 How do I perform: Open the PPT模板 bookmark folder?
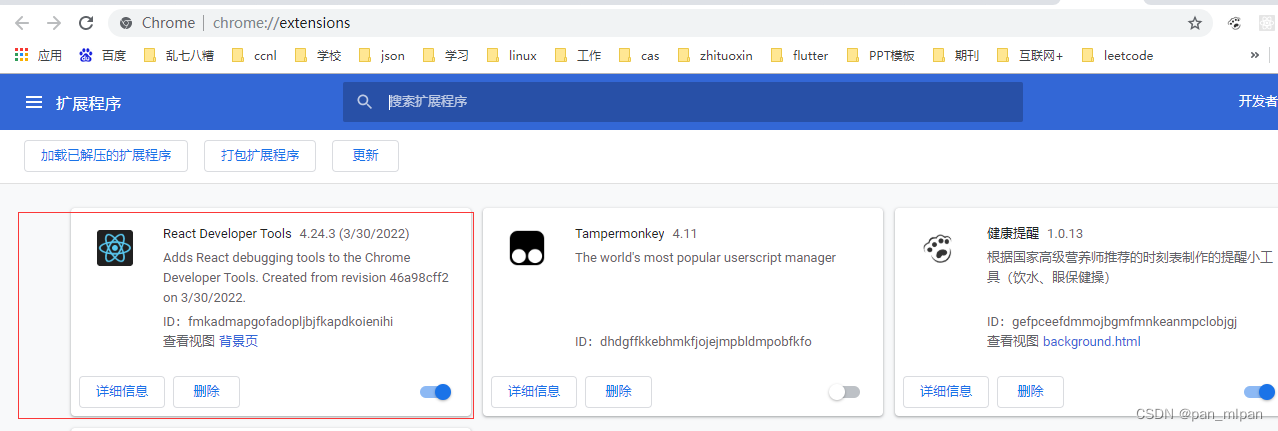pyautogui.click(x=881, y=55)
